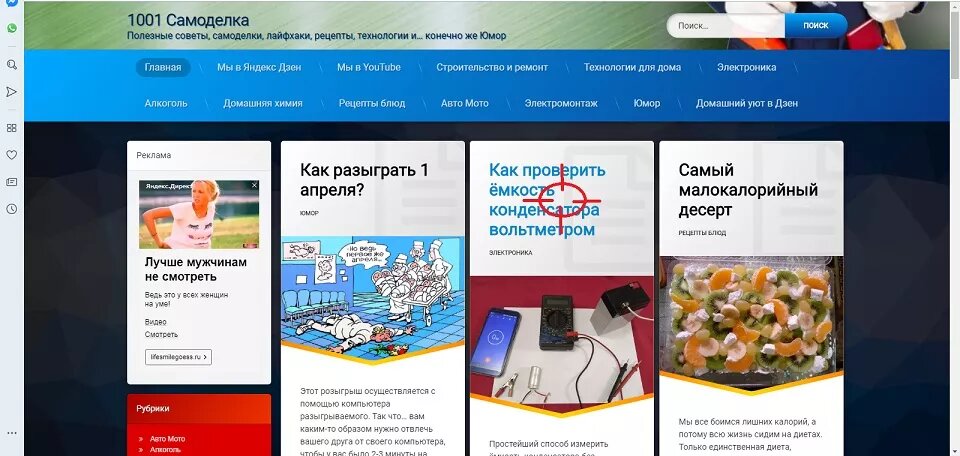
Task: Open the speed dial grid icon
Action: 12,128
